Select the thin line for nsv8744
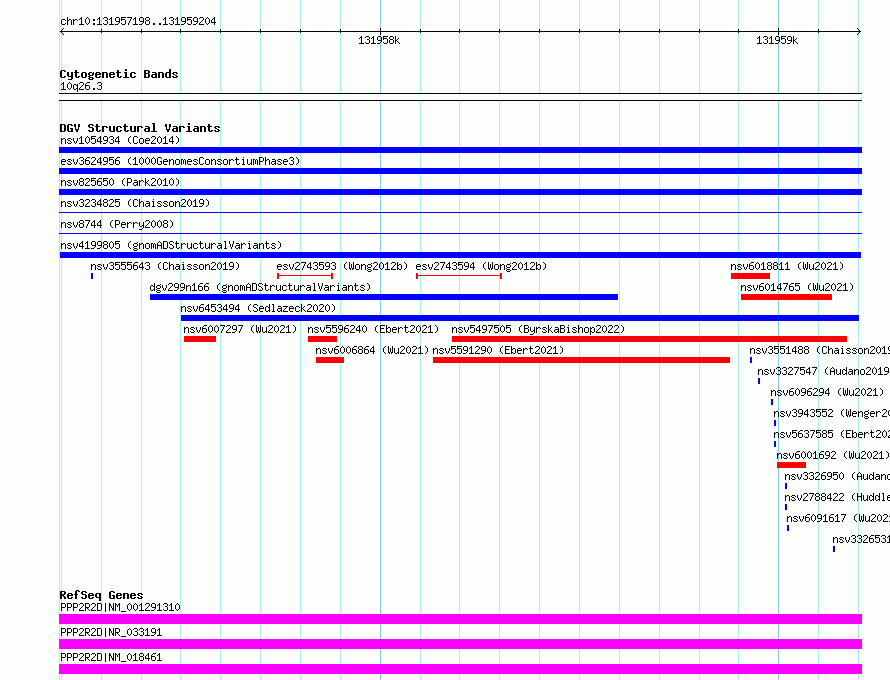Viewport: 890px width, 680px height. [460, 234]
